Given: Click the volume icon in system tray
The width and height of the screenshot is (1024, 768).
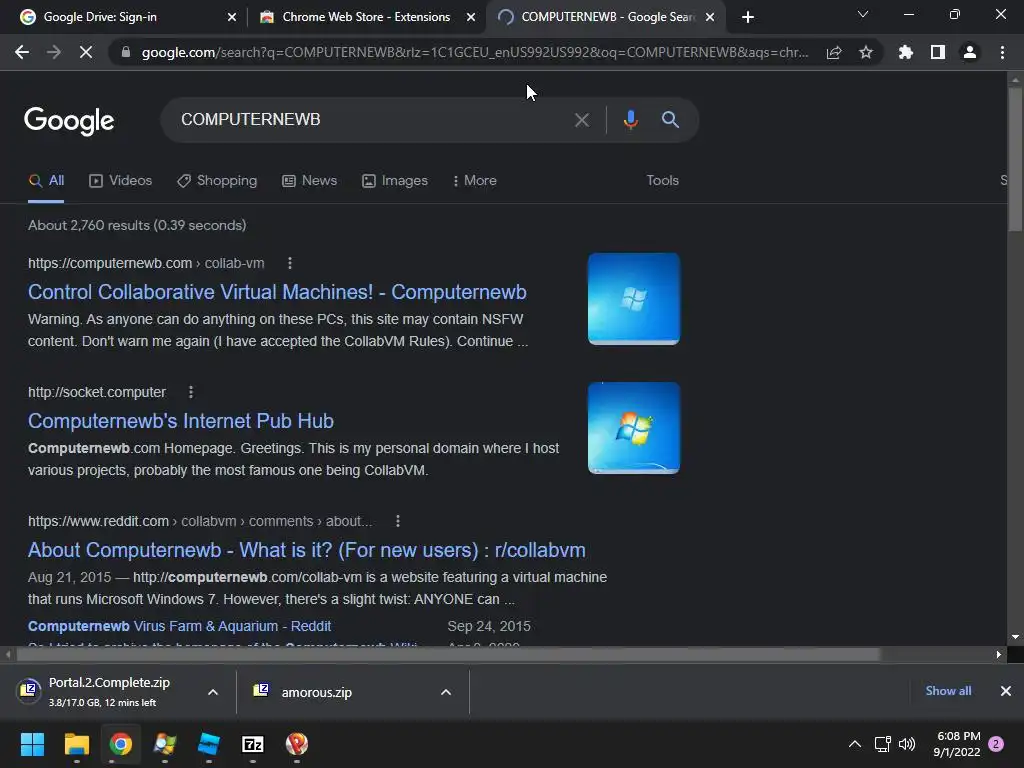Looking at the screenshot, I should tap(907, 744).
